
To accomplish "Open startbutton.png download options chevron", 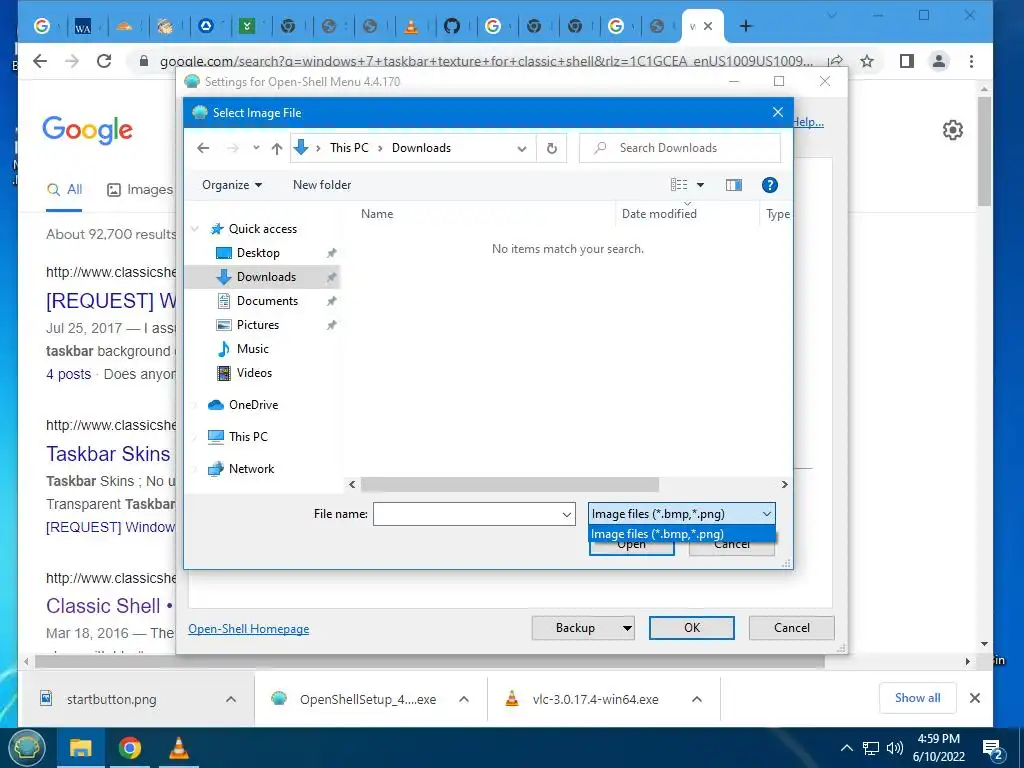I will pos(231,699).
